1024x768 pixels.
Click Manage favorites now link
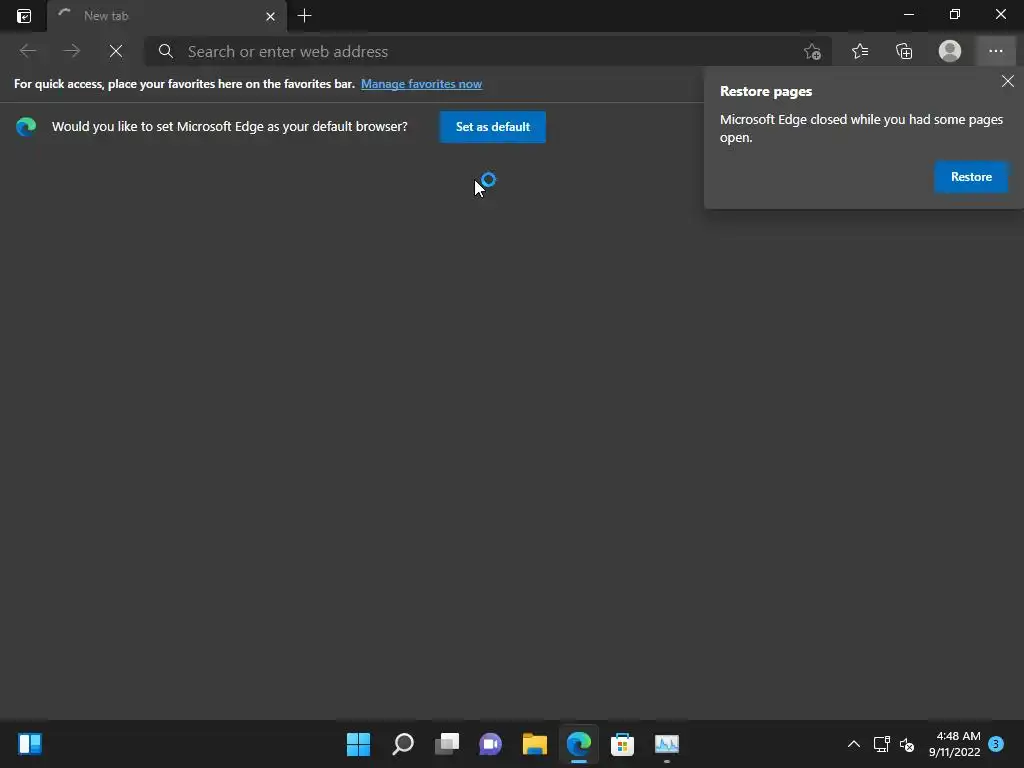(x=421, y=84)
